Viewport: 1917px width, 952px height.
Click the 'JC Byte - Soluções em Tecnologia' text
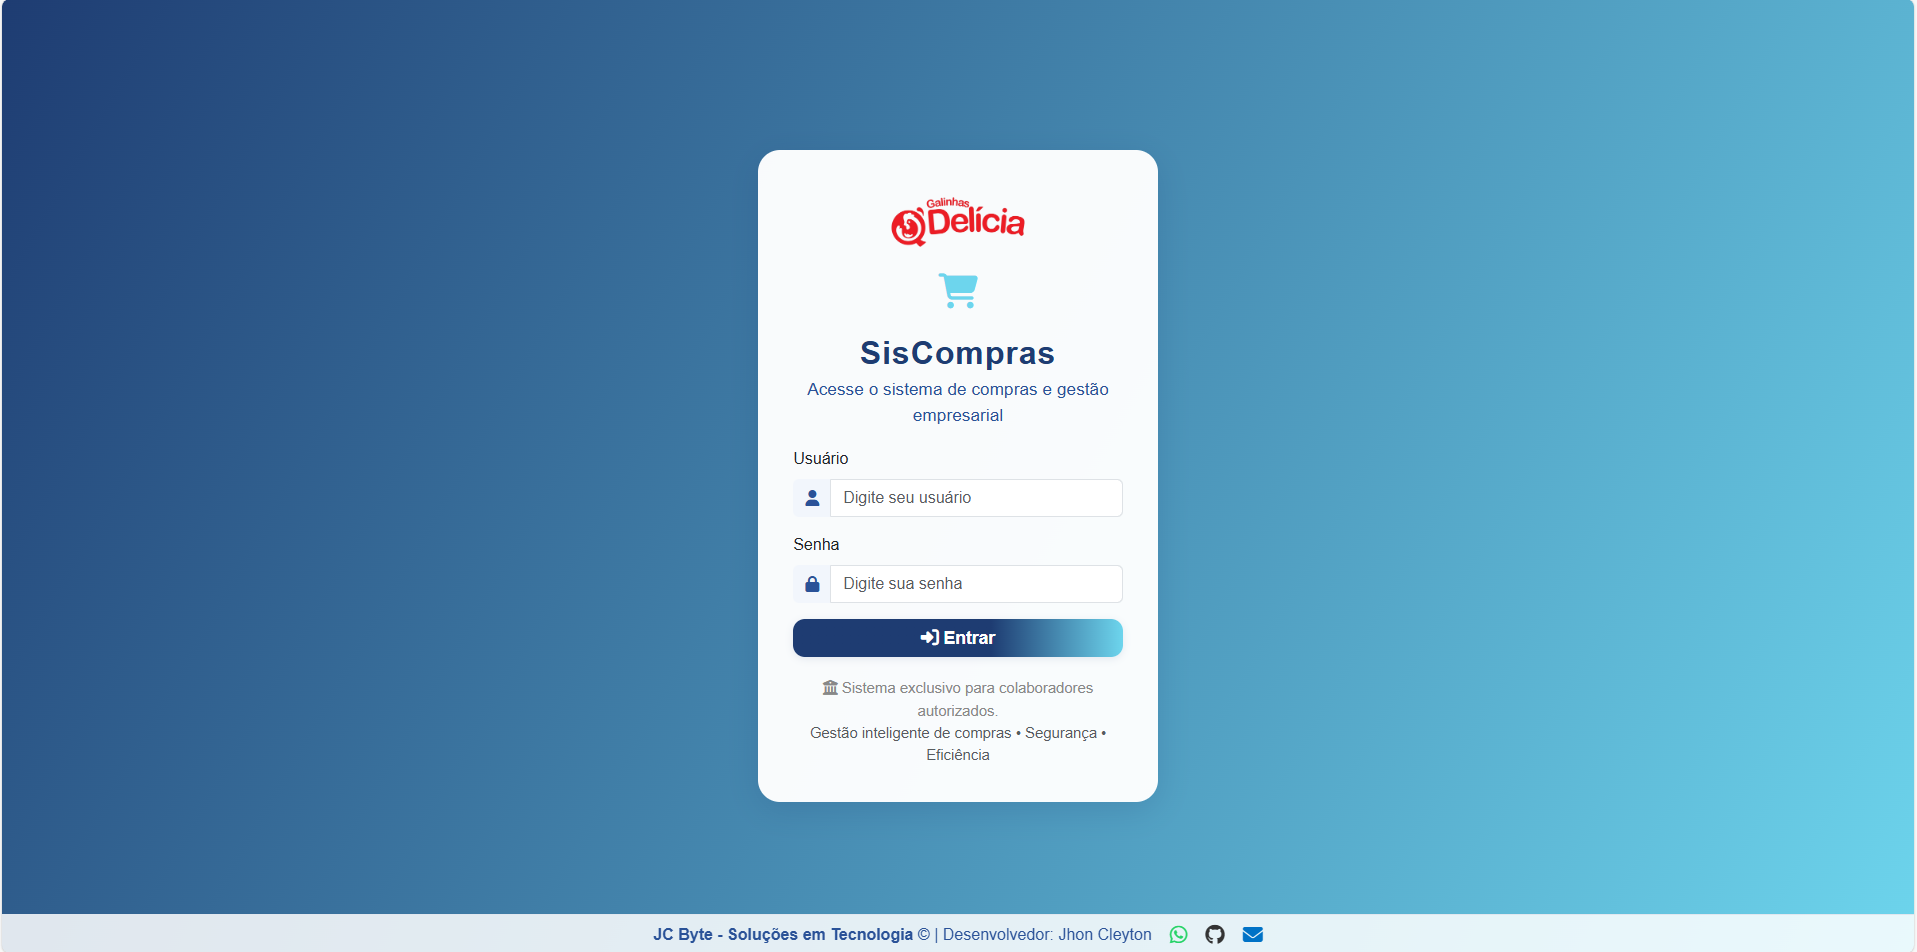click(x=782, y=934)
